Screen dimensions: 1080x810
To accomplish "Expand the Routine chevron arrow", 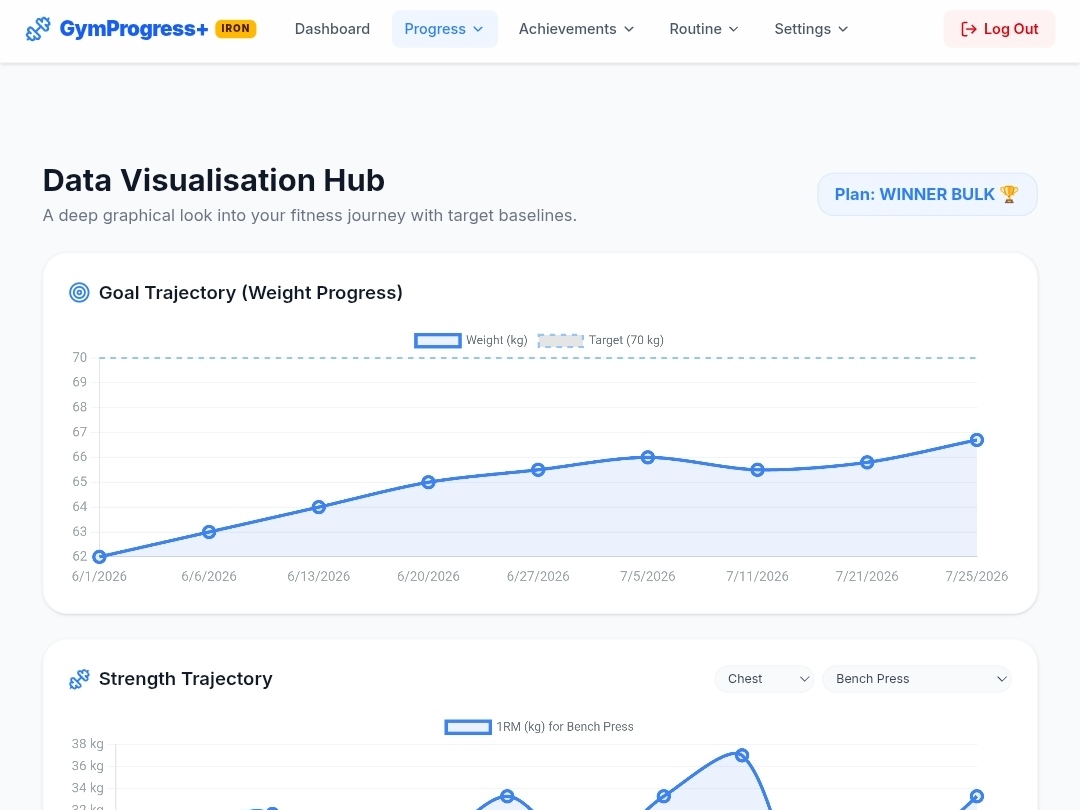I will click(734, 29).
